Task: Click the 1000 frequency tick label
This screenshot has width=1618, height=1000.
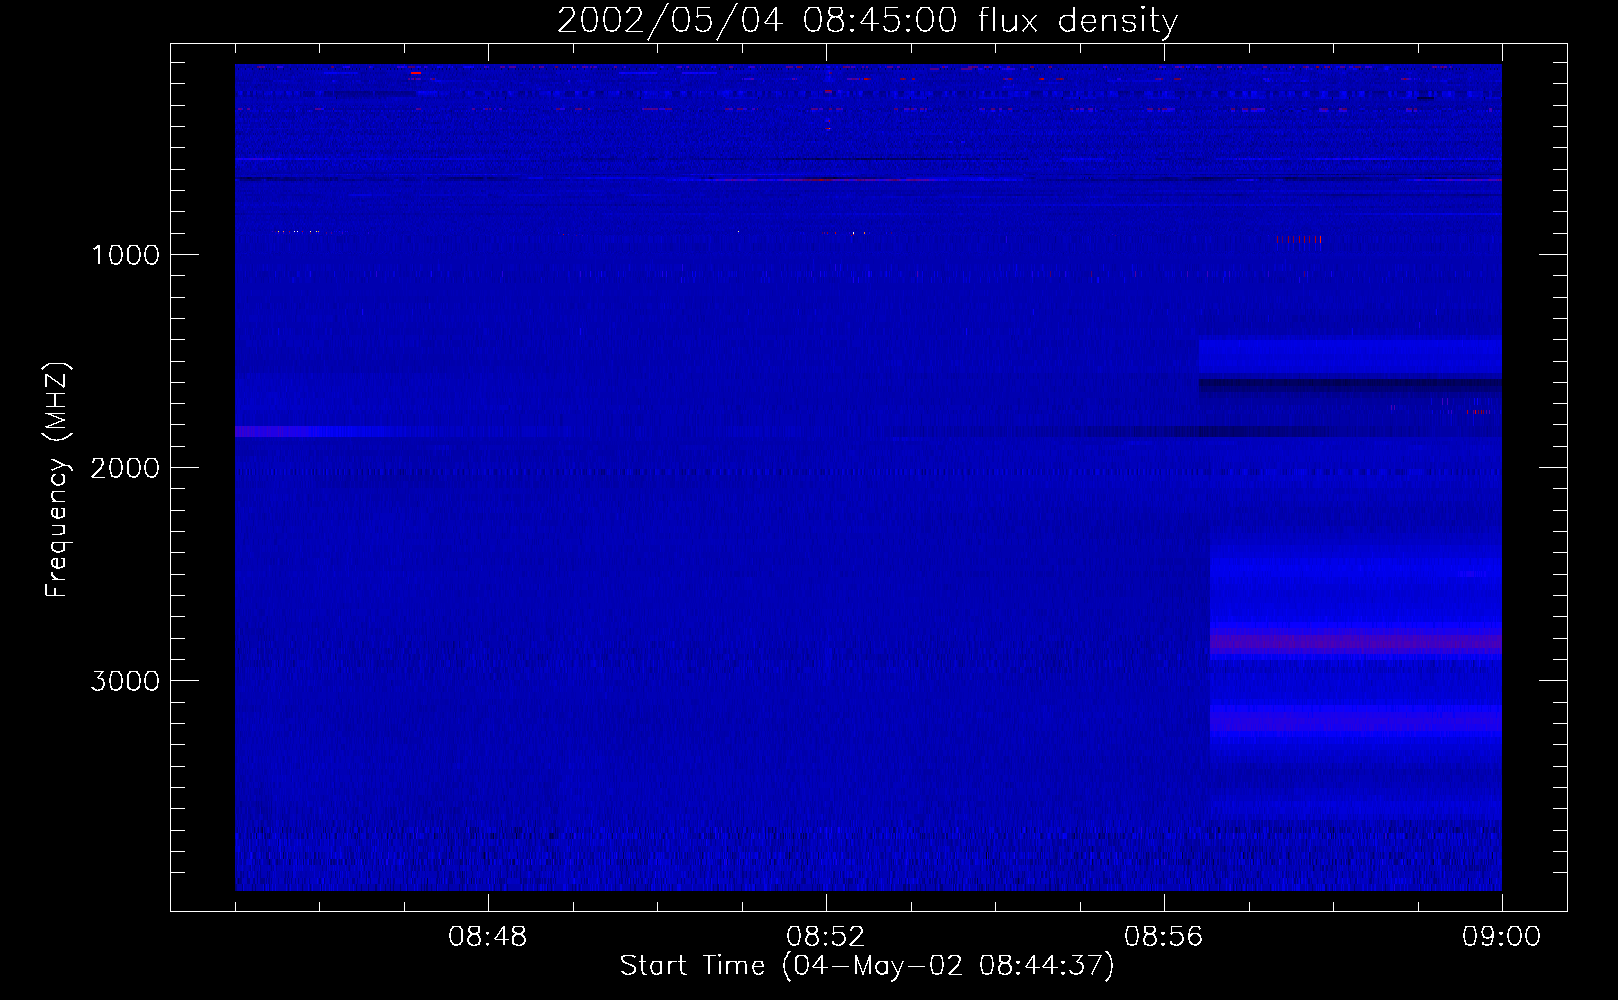Action: click(125, 255)
